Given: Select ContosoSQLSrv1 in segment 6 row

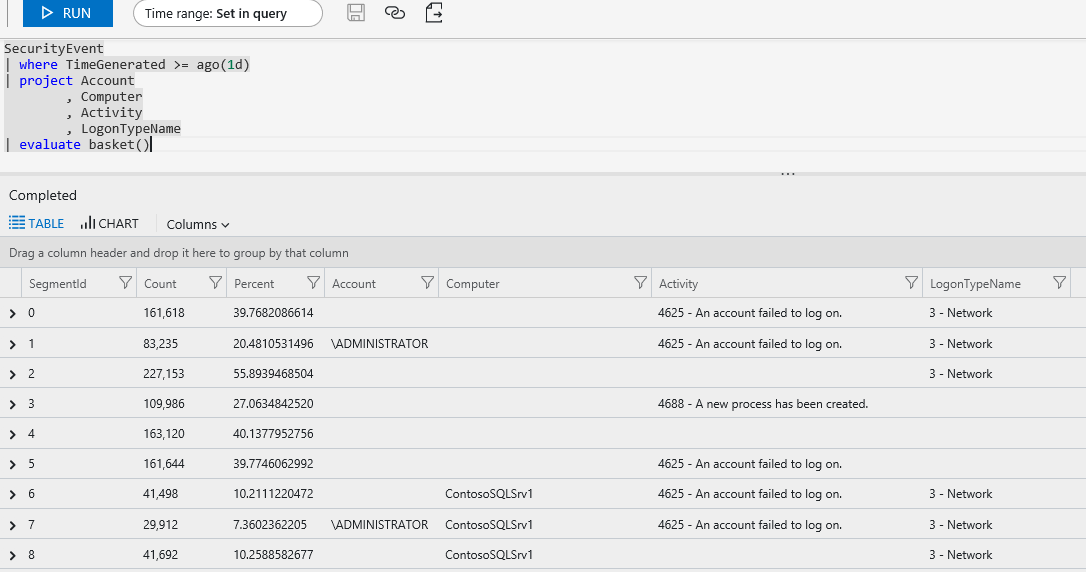Looking at the screenshot, I should (489, 494).
